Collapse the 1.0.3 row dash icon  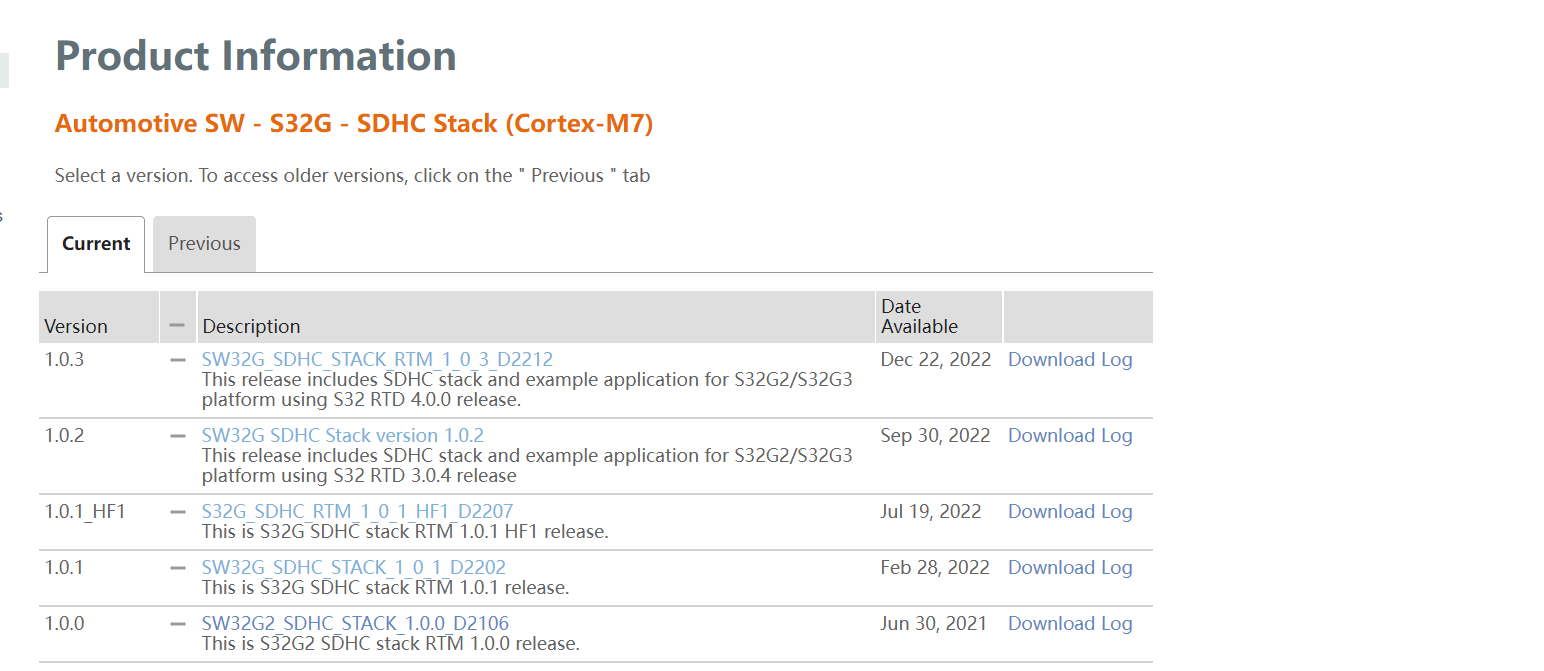point(178,359)
